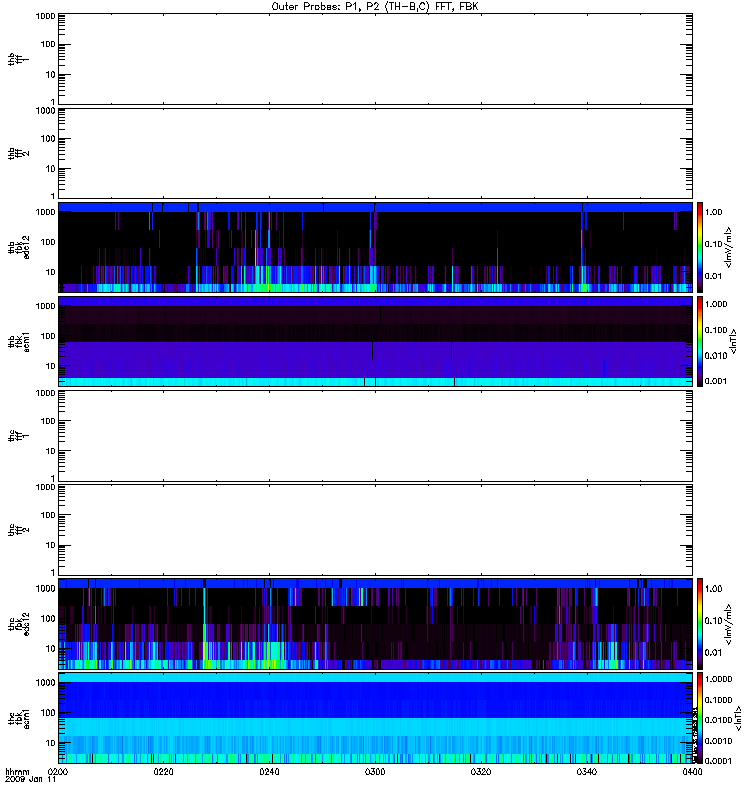Viewport: 750px width, 800px height.
Task: Click inside the empty thc fff 1 panel
Action: click(x=375, y=436)
